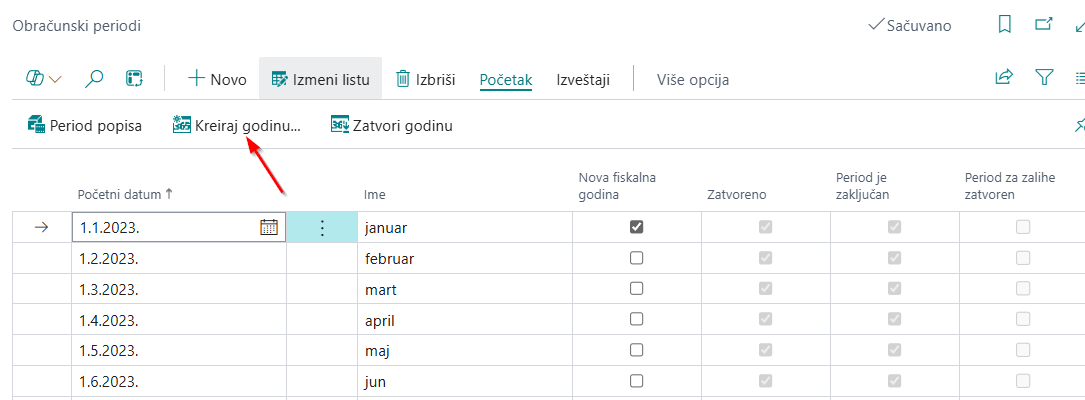Click the jun name cell
This screenshot has width=1085, height=400.
465,381
